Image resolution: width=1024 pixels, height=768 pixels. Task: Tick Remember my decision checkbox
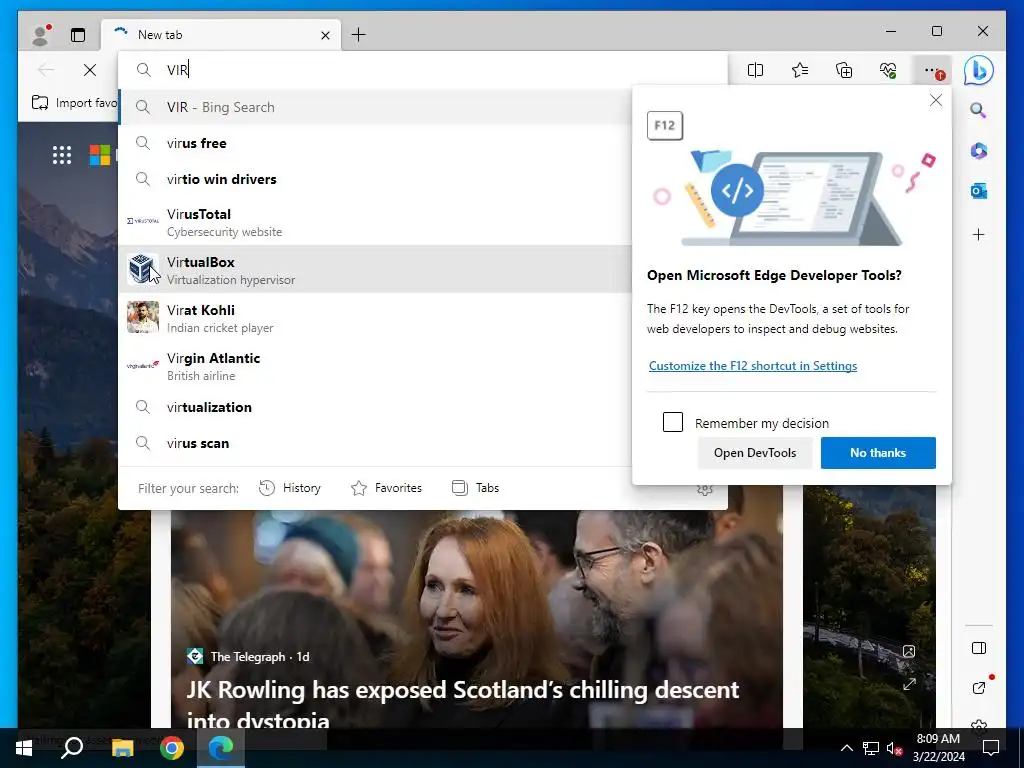pyautogui.click(x=673, y=422)
